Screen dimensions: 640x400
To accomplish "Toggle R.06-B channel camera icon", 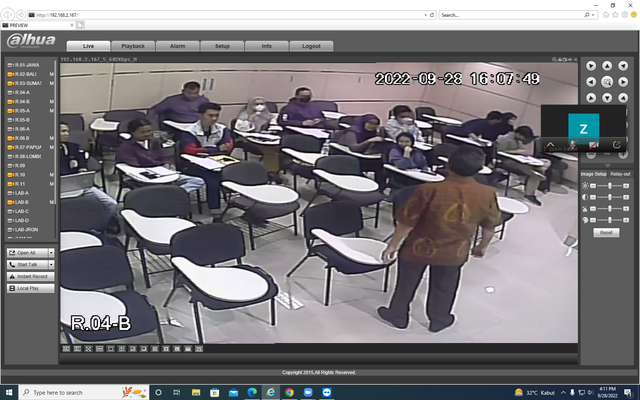I will pyautogui.click(x=11, y=138).
